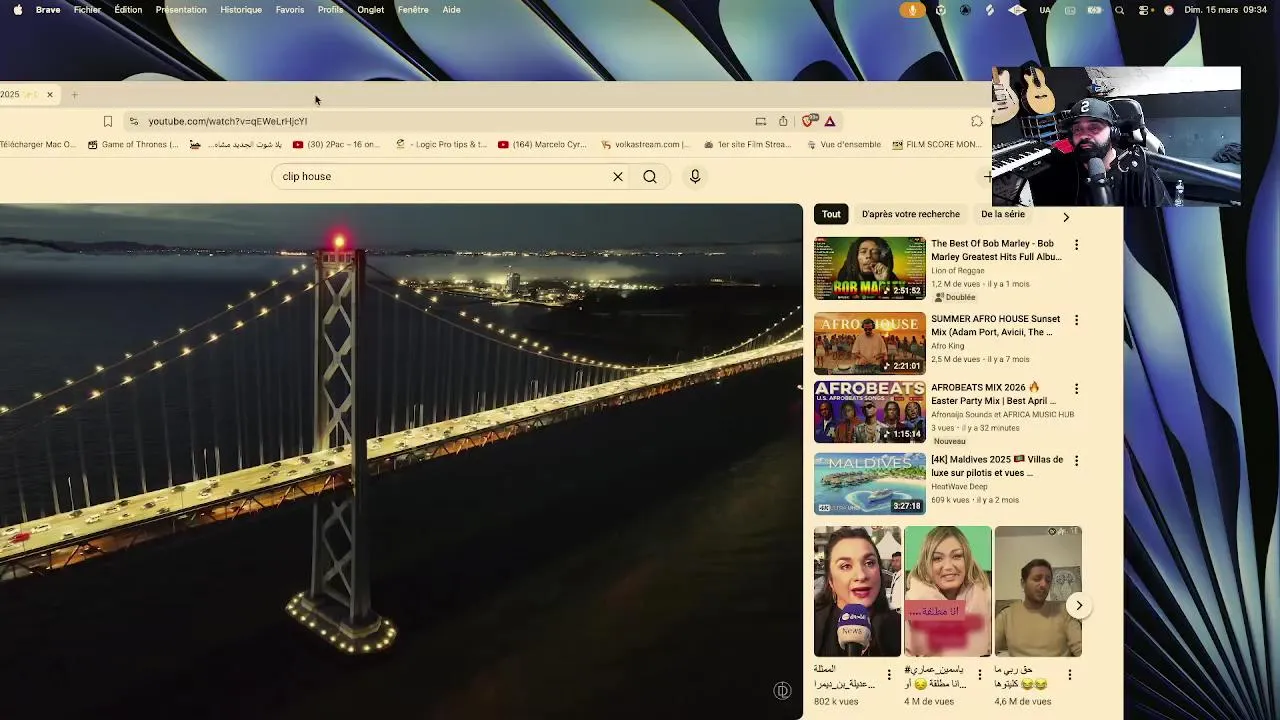Open the Apple menu
1280x720 pixels.
click(x=17, y=10)
